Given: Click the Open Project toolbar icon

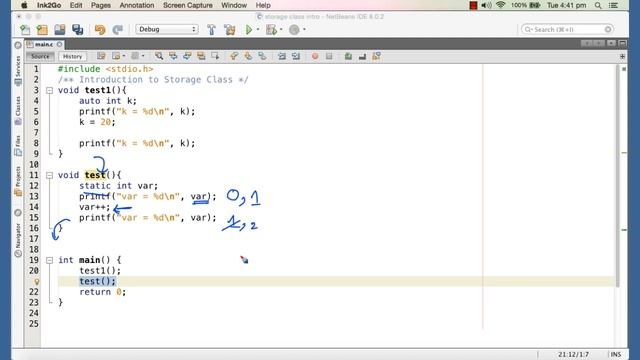Looking at the screenshot, I should tap(60, 29).
